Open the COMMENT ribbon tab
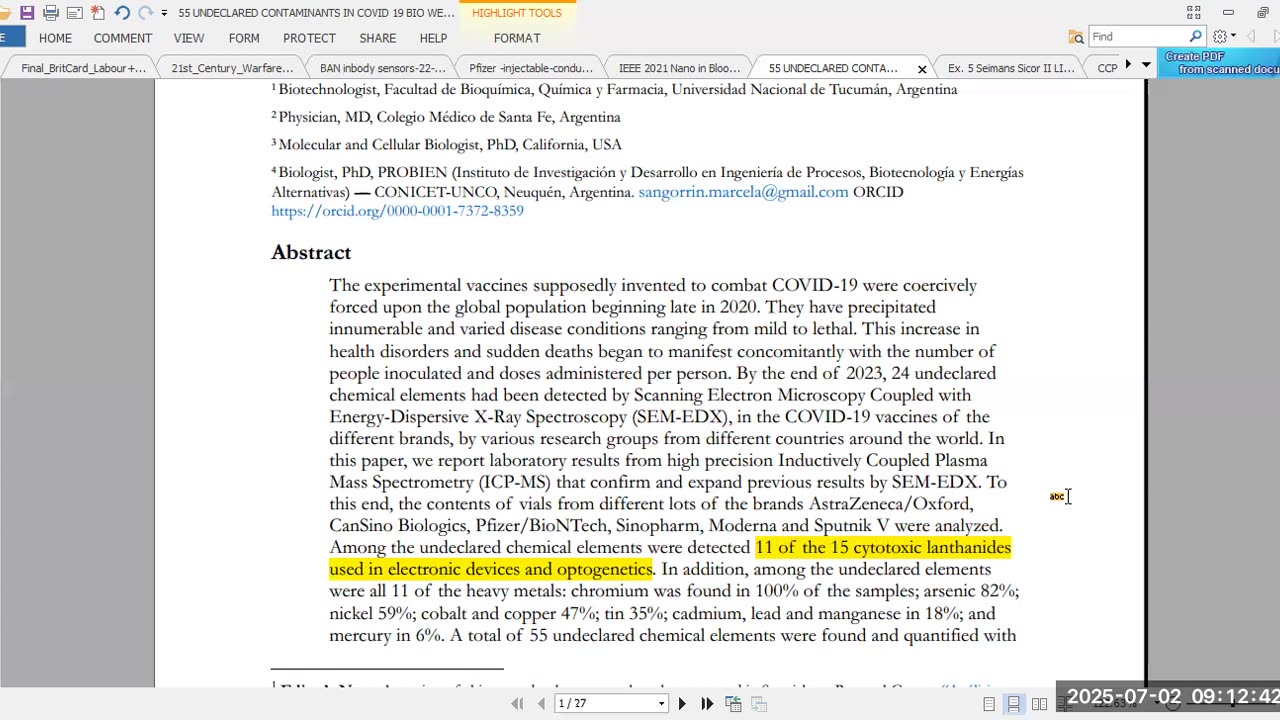Viewport: 1280px width, 720px height. click(123, 38)
